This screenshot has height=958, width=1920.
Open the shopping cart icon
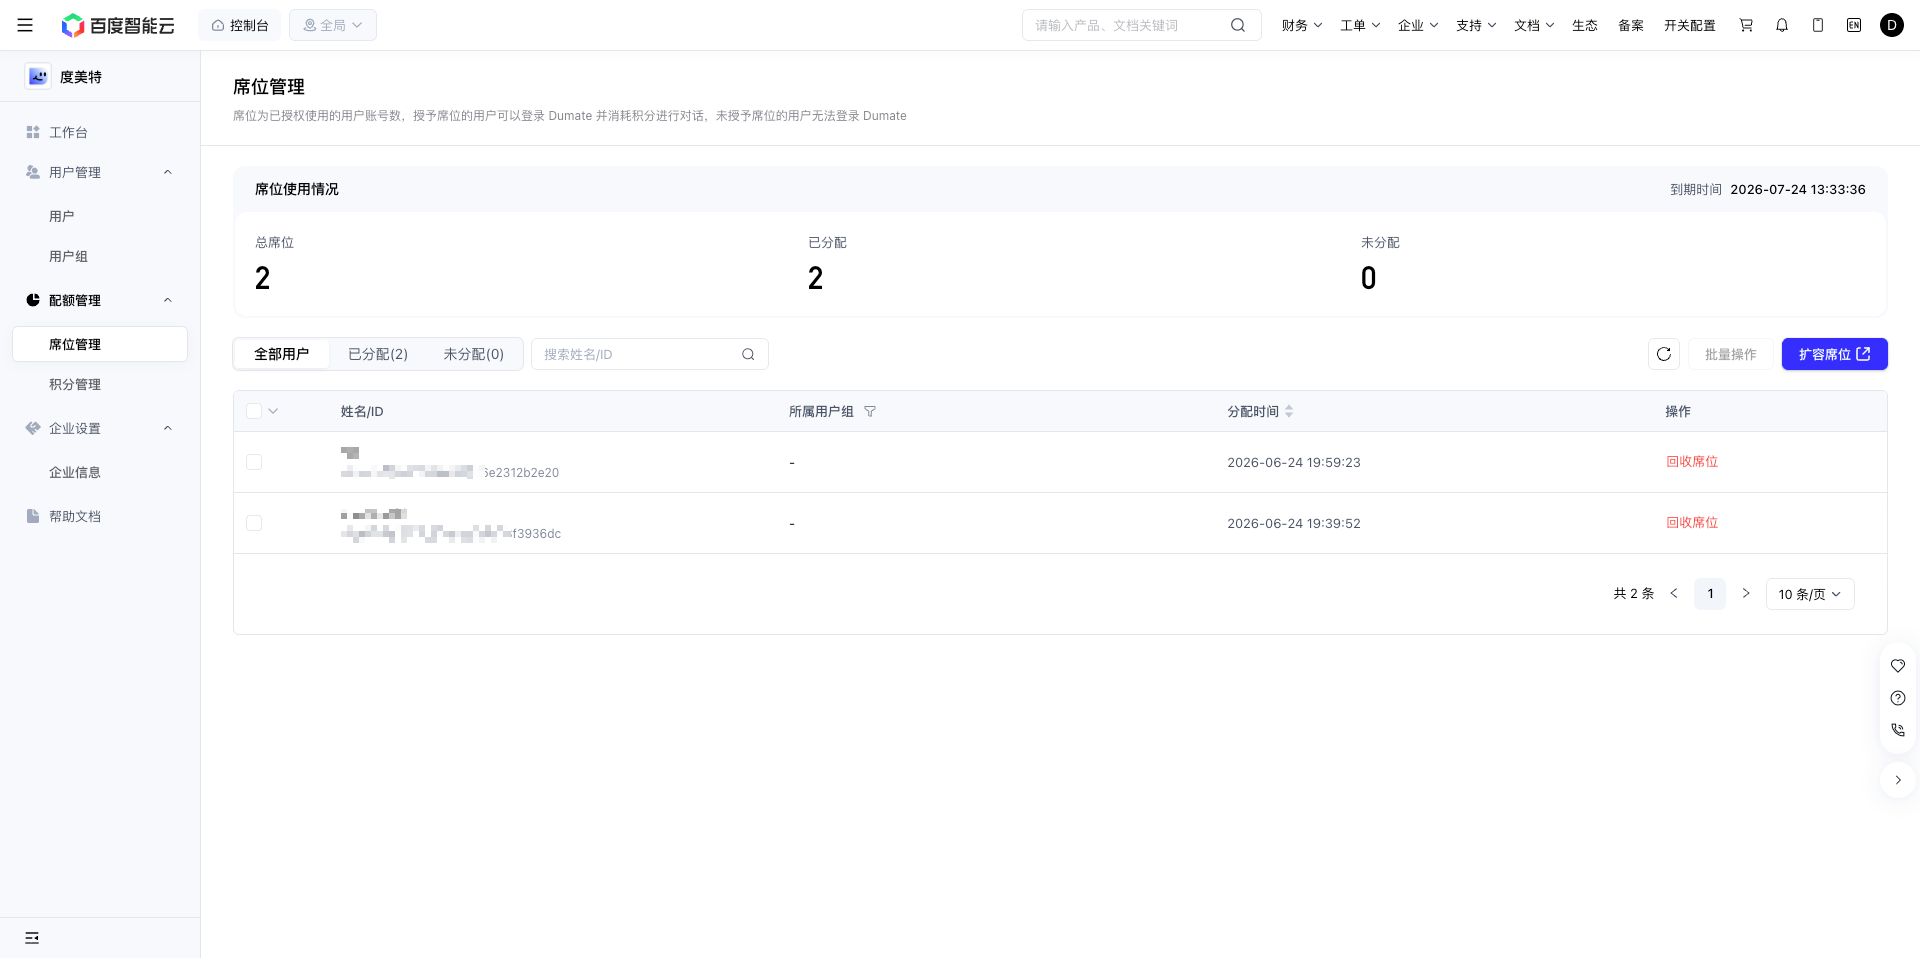tap(1746, 25)
